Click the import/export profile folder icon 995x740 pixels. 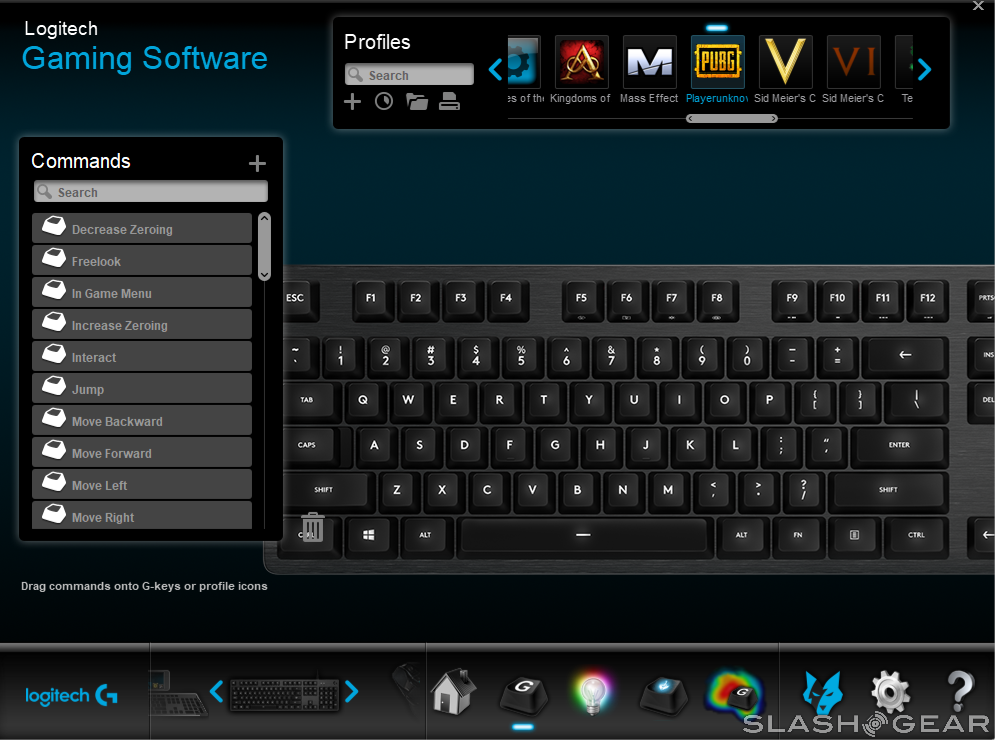point(416,102)
